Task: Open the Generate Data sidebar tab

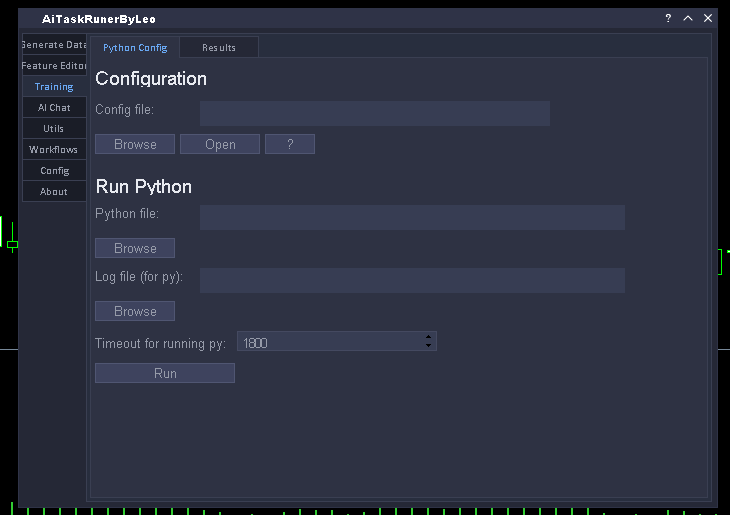Action: point(54,45)
